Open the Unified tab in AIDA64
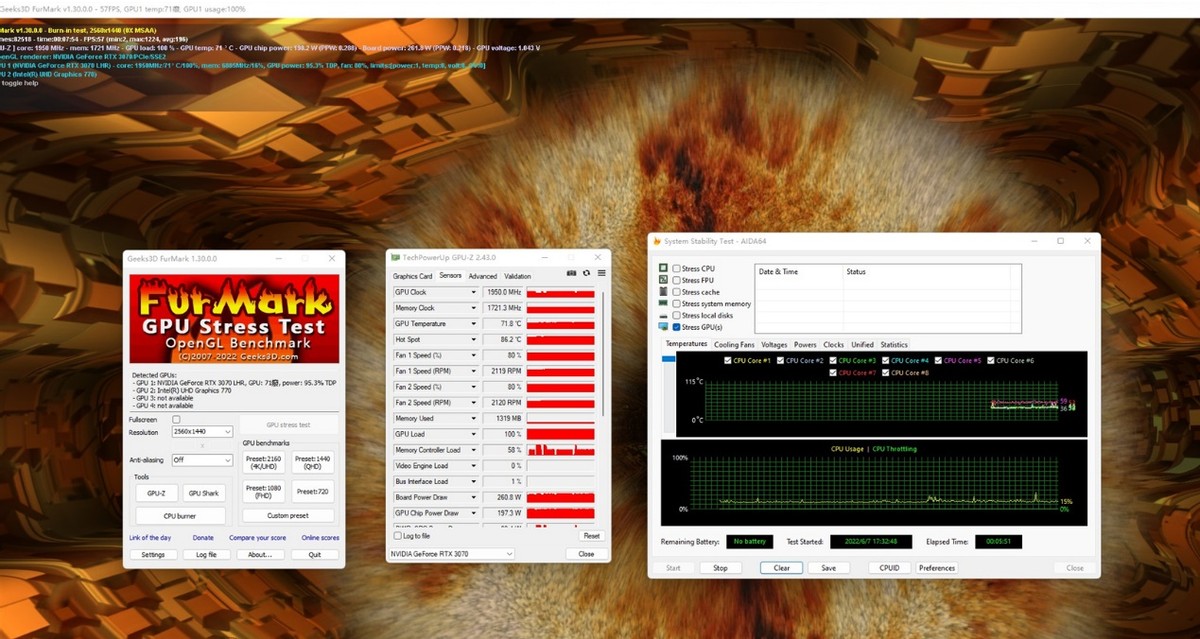The image size is (1200, 639). coord(862,344)
